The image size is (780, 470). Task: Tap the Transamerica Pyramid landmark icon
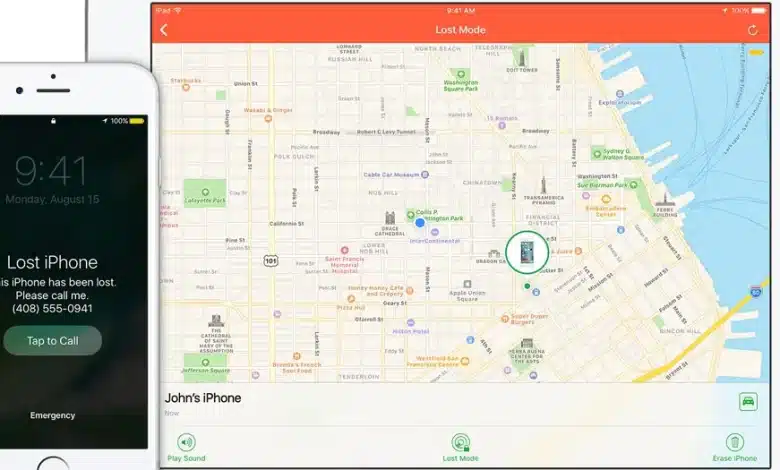543,186
